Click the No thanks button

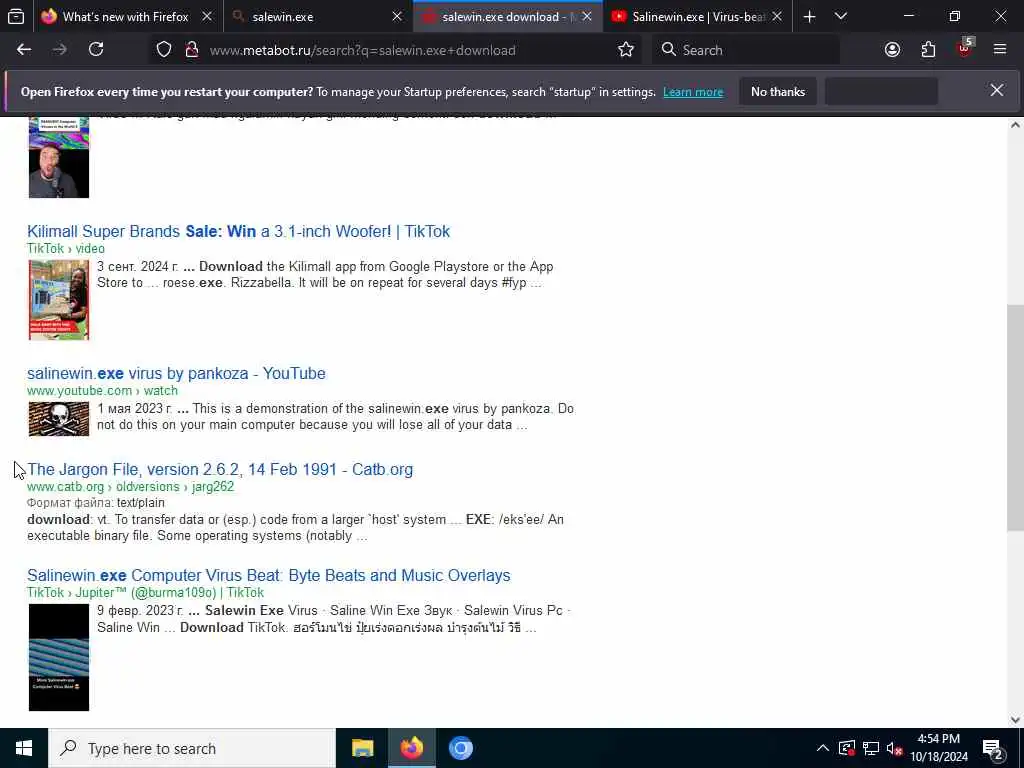[778, 92]
